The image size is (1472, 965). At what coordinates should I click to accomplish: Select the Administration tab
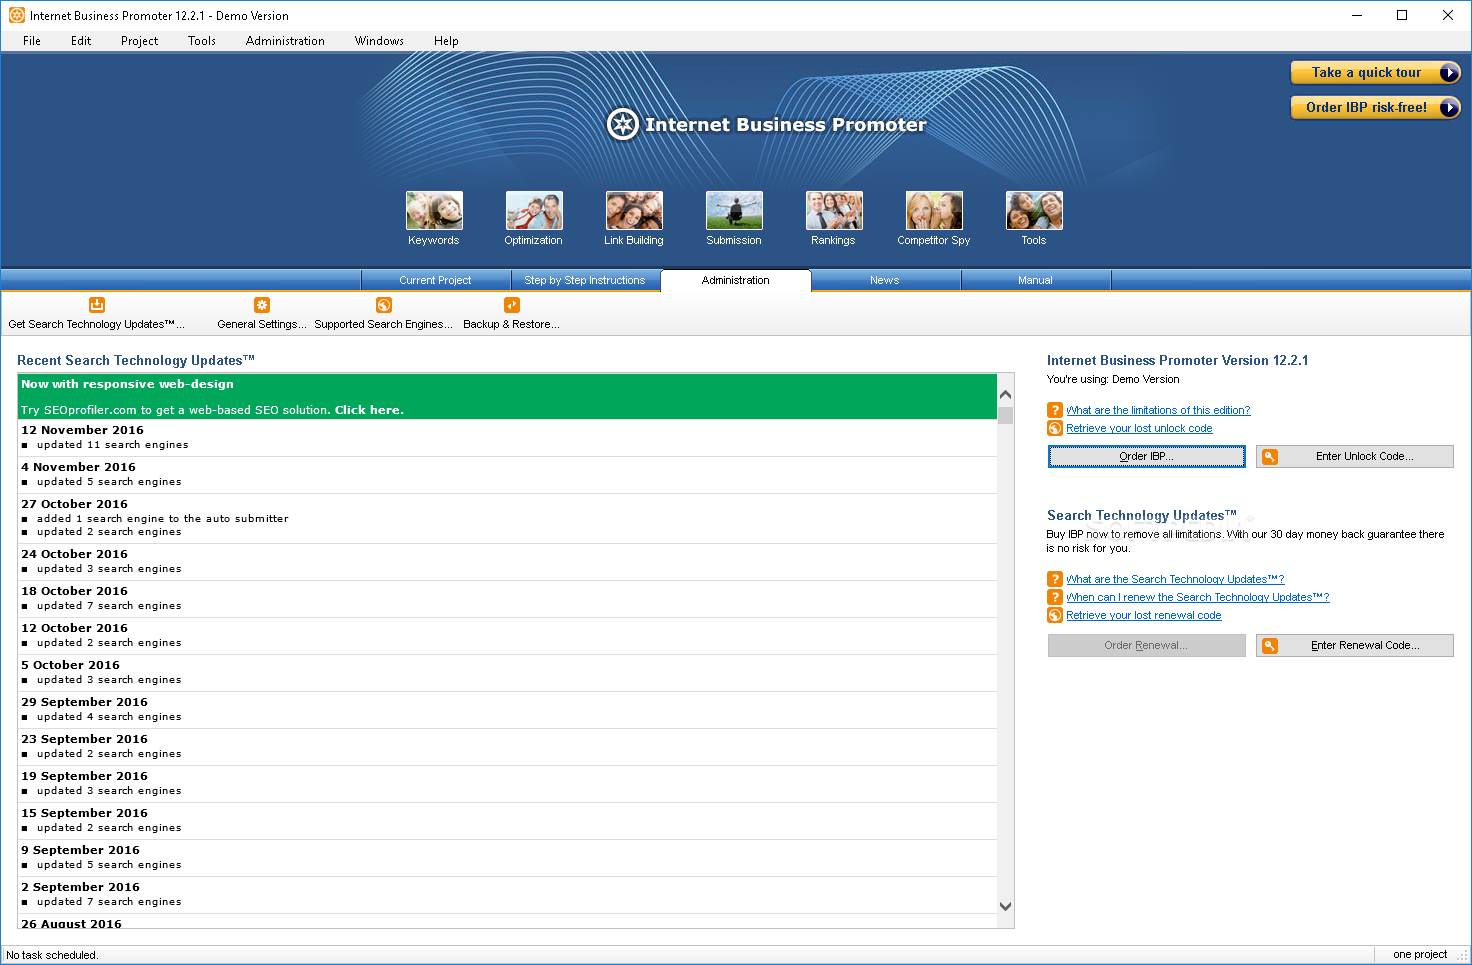pos(736,280)
